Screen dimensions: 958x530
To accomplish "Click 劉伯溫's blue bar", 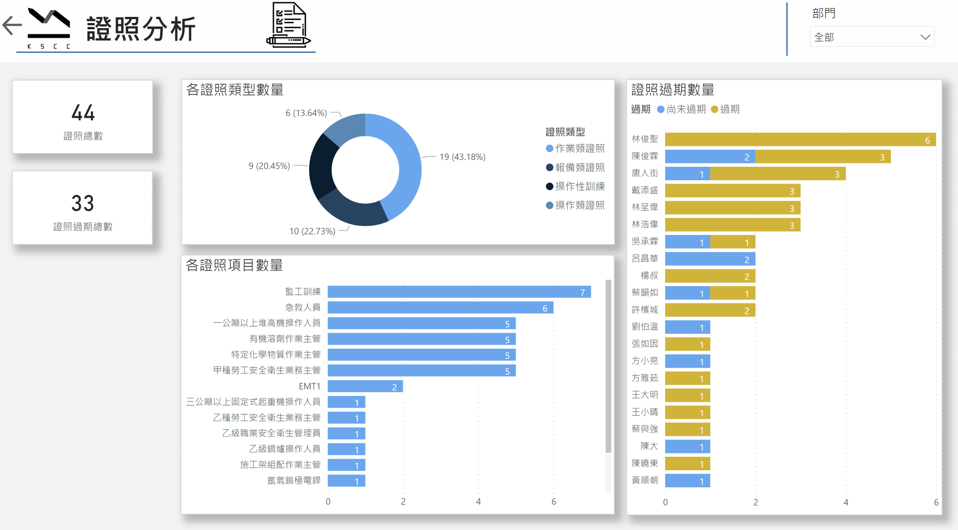I will pos(687,328).
